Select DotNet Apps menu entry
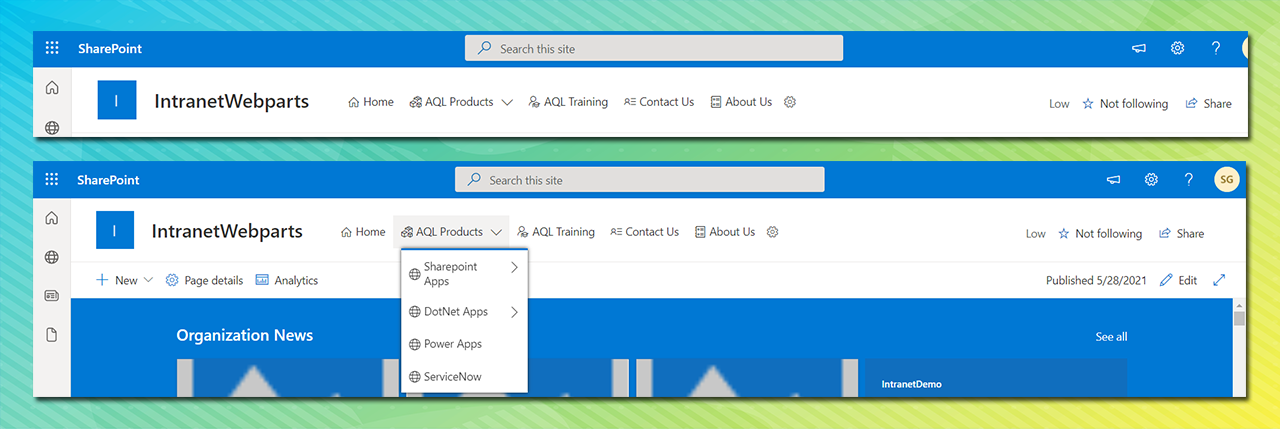This screenshot has width=1280, height=429. 464,312
